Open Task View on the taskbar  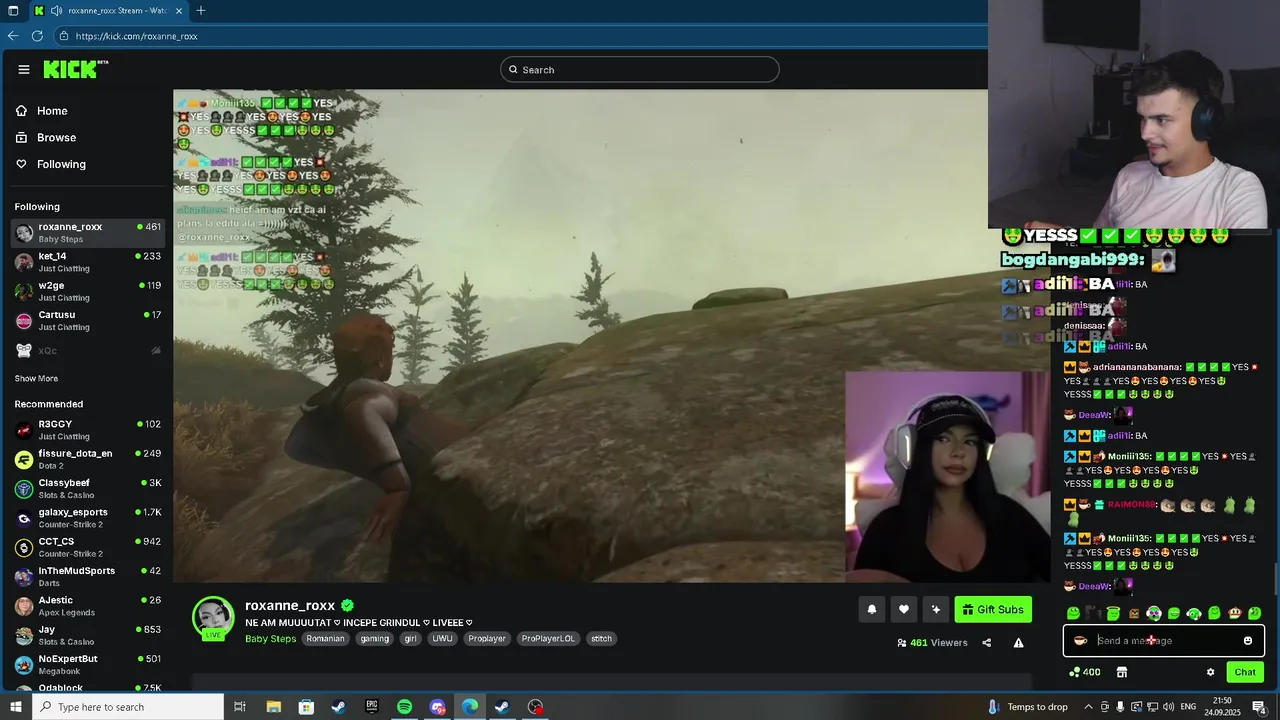pos(240,707)
